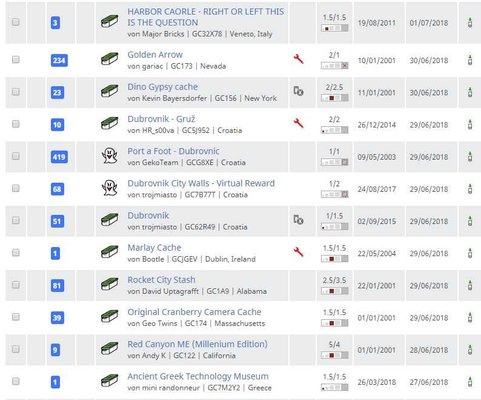Click the bottle icon in Marlay Cache row

(x=470, y=253)
